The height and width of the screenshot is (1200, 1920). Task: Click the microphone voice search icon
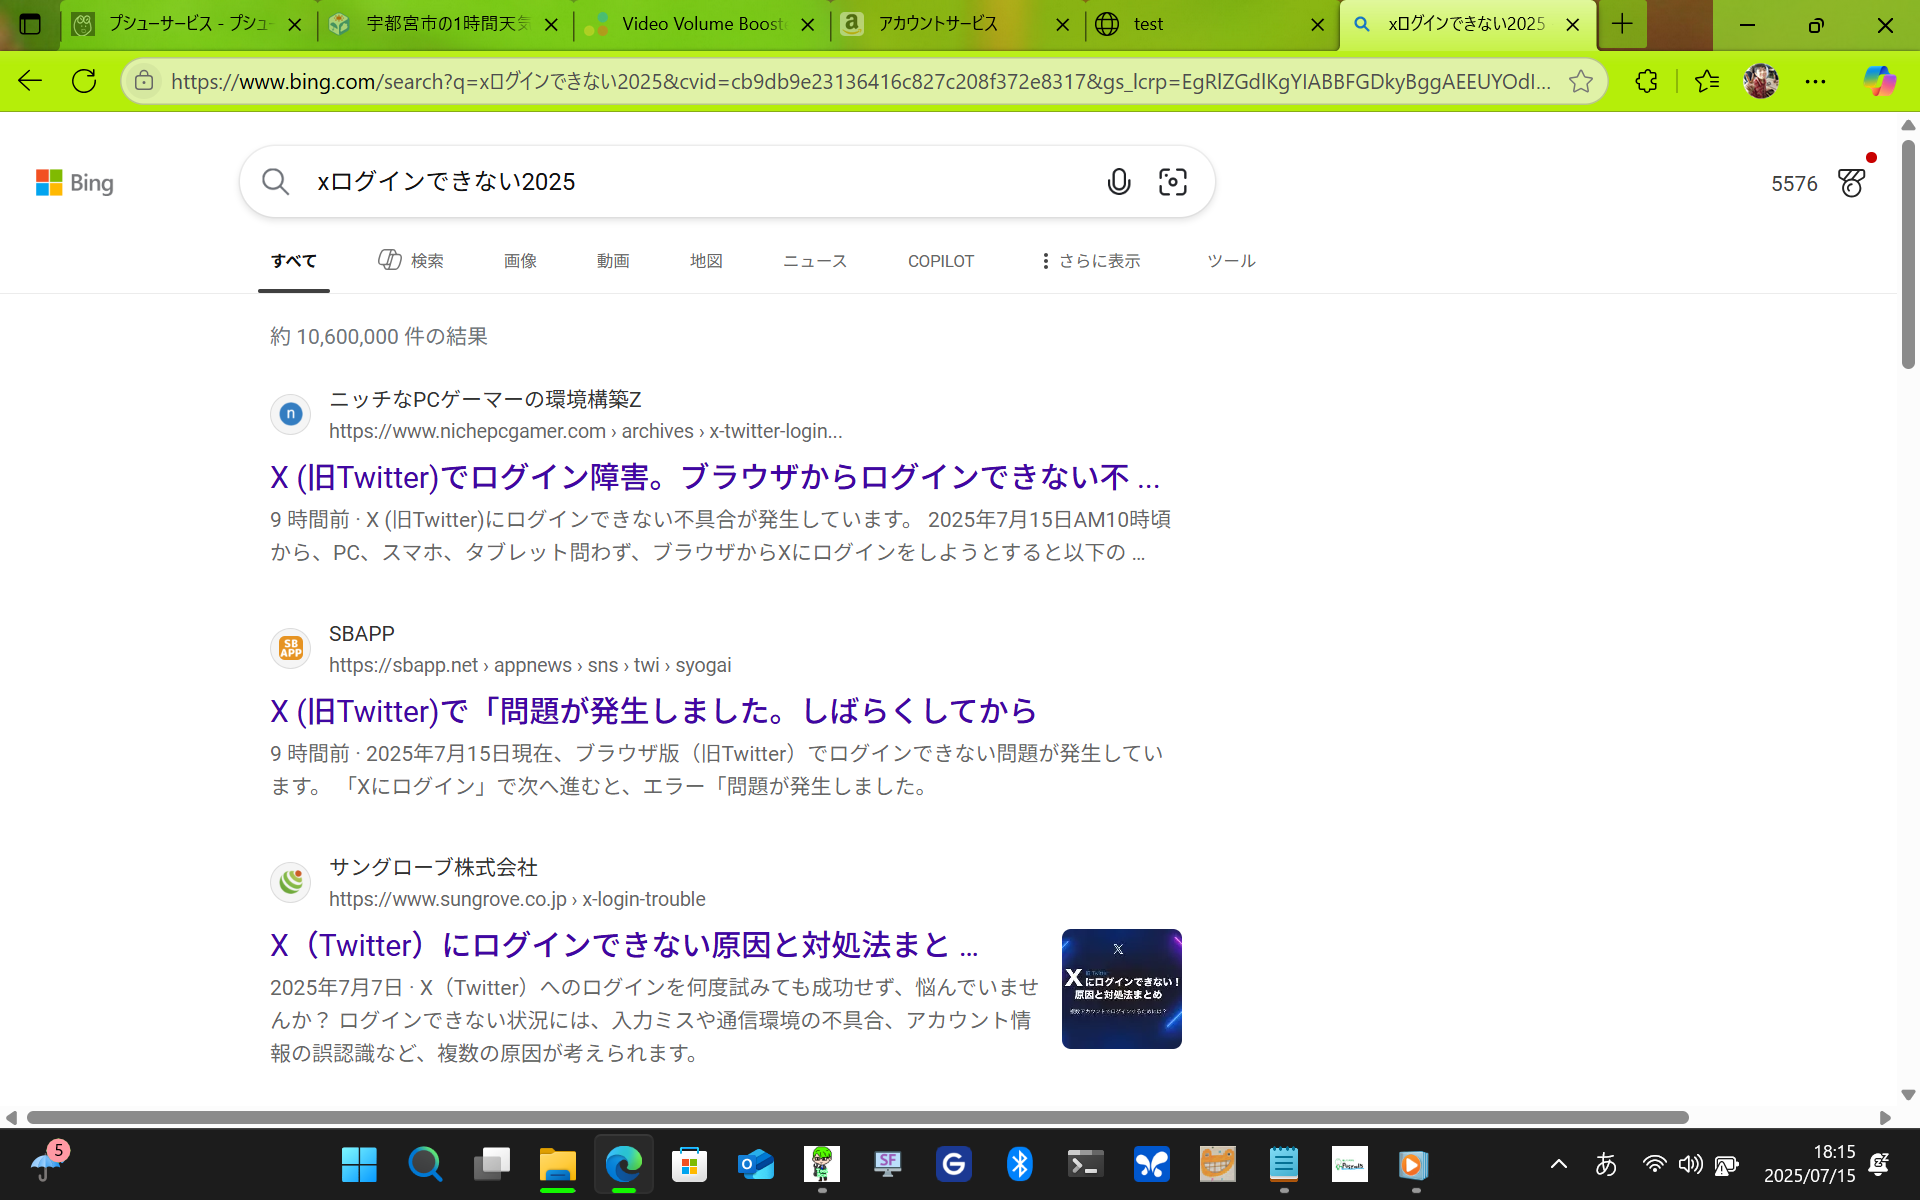coord(1119,182)
